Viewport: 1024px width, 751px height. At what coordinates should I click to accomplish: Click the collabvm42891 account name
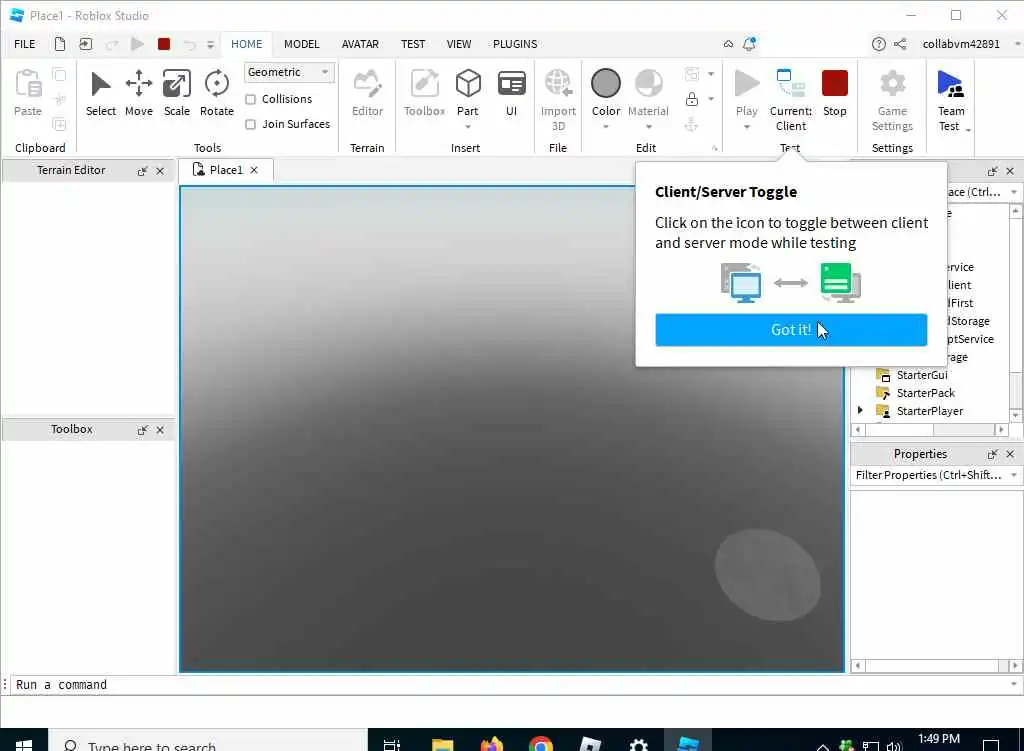pyautogui.click(x=961, y=44)
